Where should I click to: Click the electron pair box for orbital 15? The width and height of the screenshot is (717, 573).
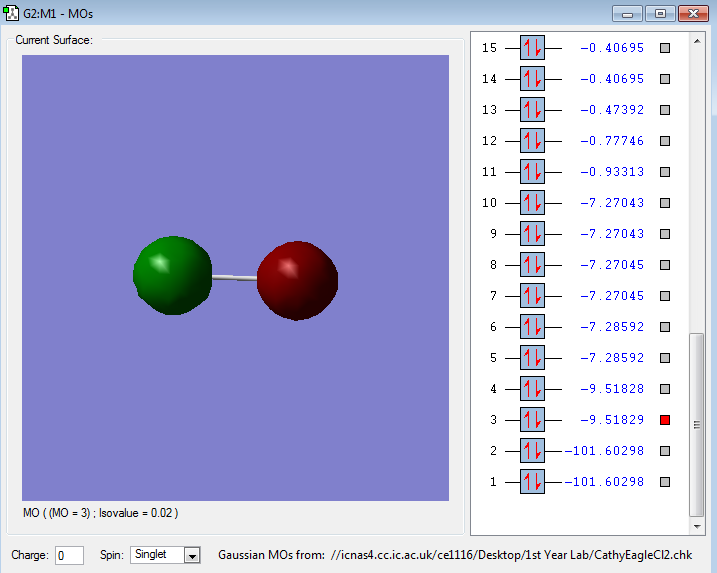point(532,48)
